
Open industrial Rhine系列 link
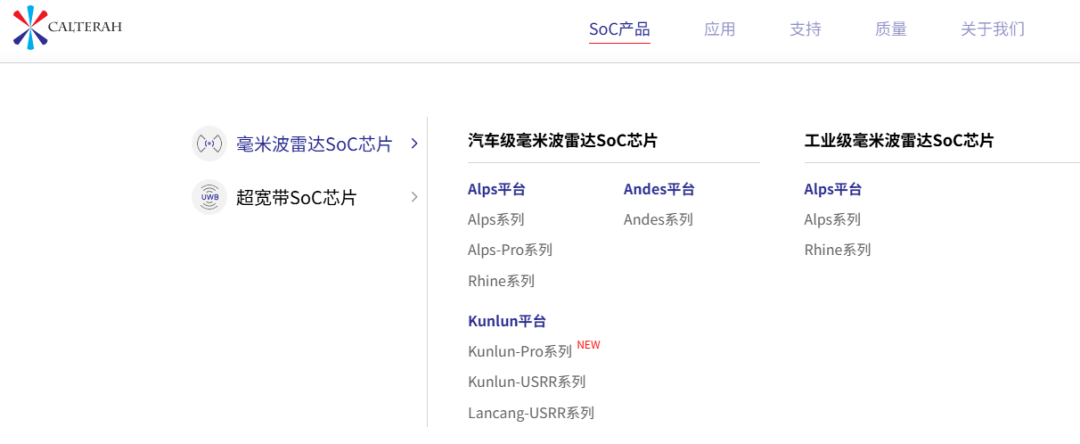click(x=837, y=250)
